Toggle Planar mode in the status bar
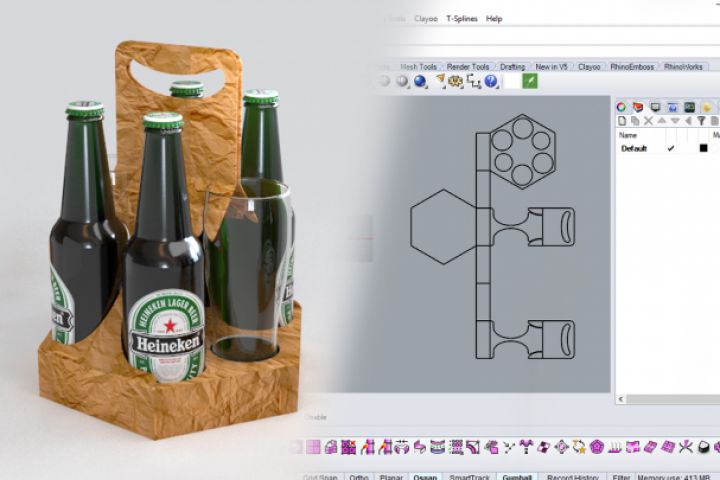 391,477
